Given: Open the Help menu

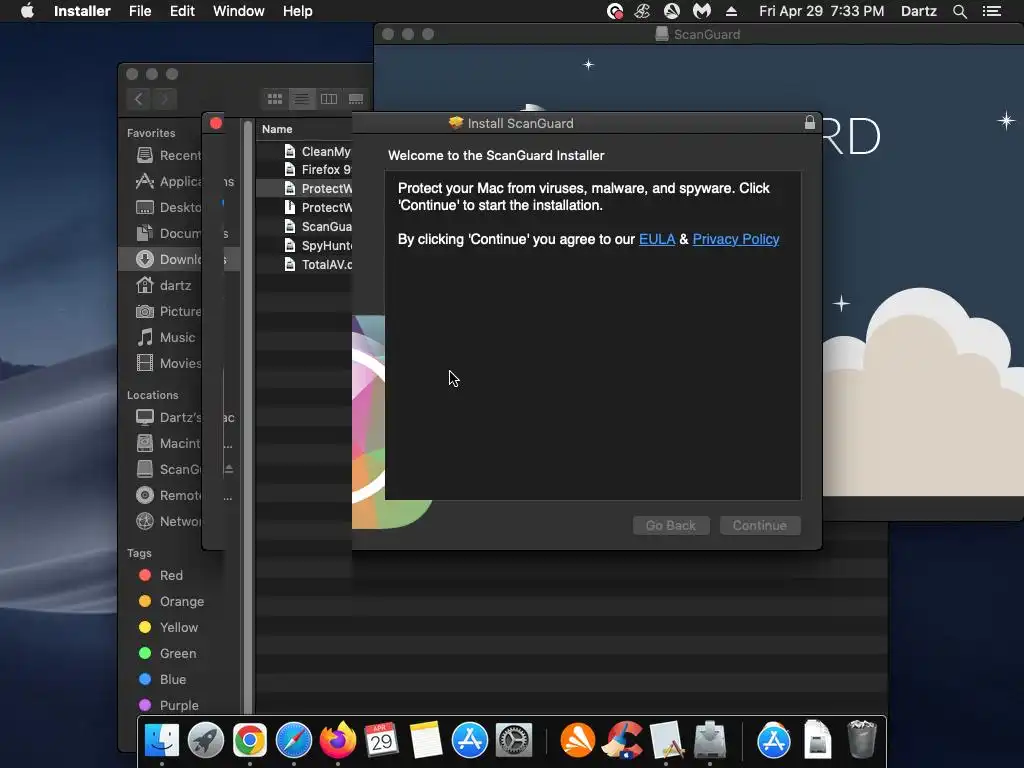Looking at the screenshot, I should pyautogui.click(x=297, y=11).
